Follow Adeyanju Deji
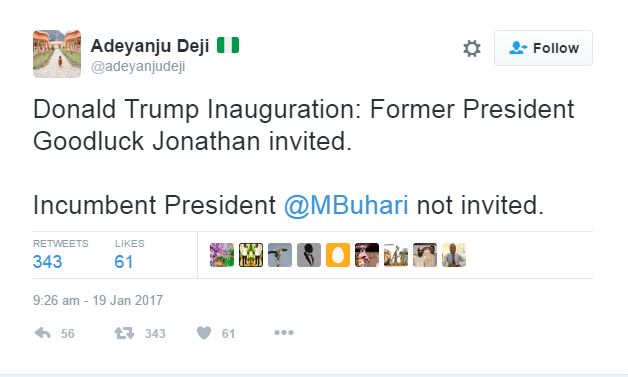Viewport: 628px width, 377px height. pyautogui.click(x=543, y=48)
